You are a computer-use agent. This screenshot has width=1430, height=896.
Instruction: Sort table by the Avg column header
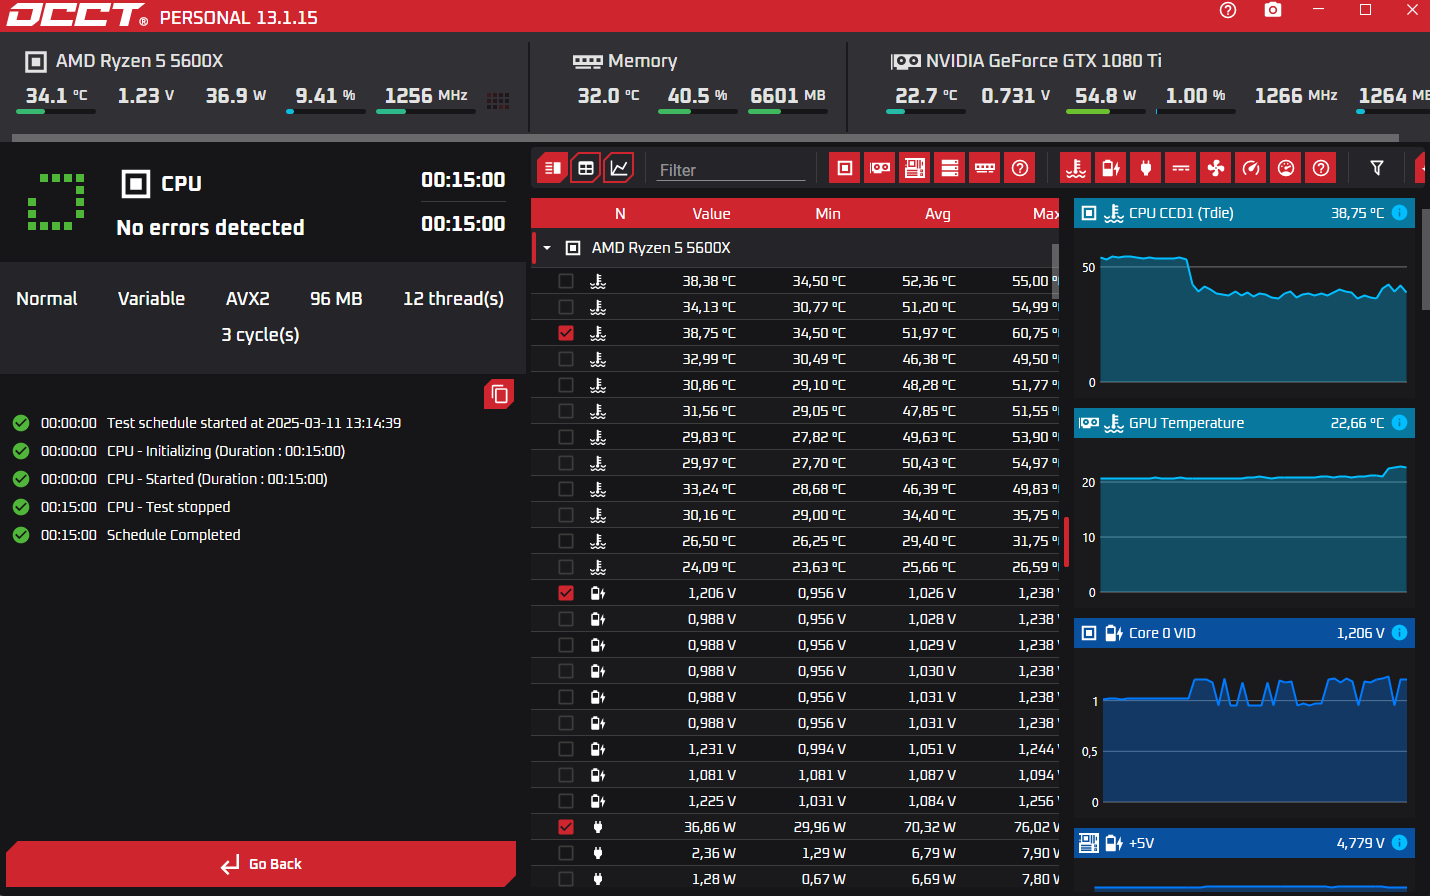tap(938, 214)
